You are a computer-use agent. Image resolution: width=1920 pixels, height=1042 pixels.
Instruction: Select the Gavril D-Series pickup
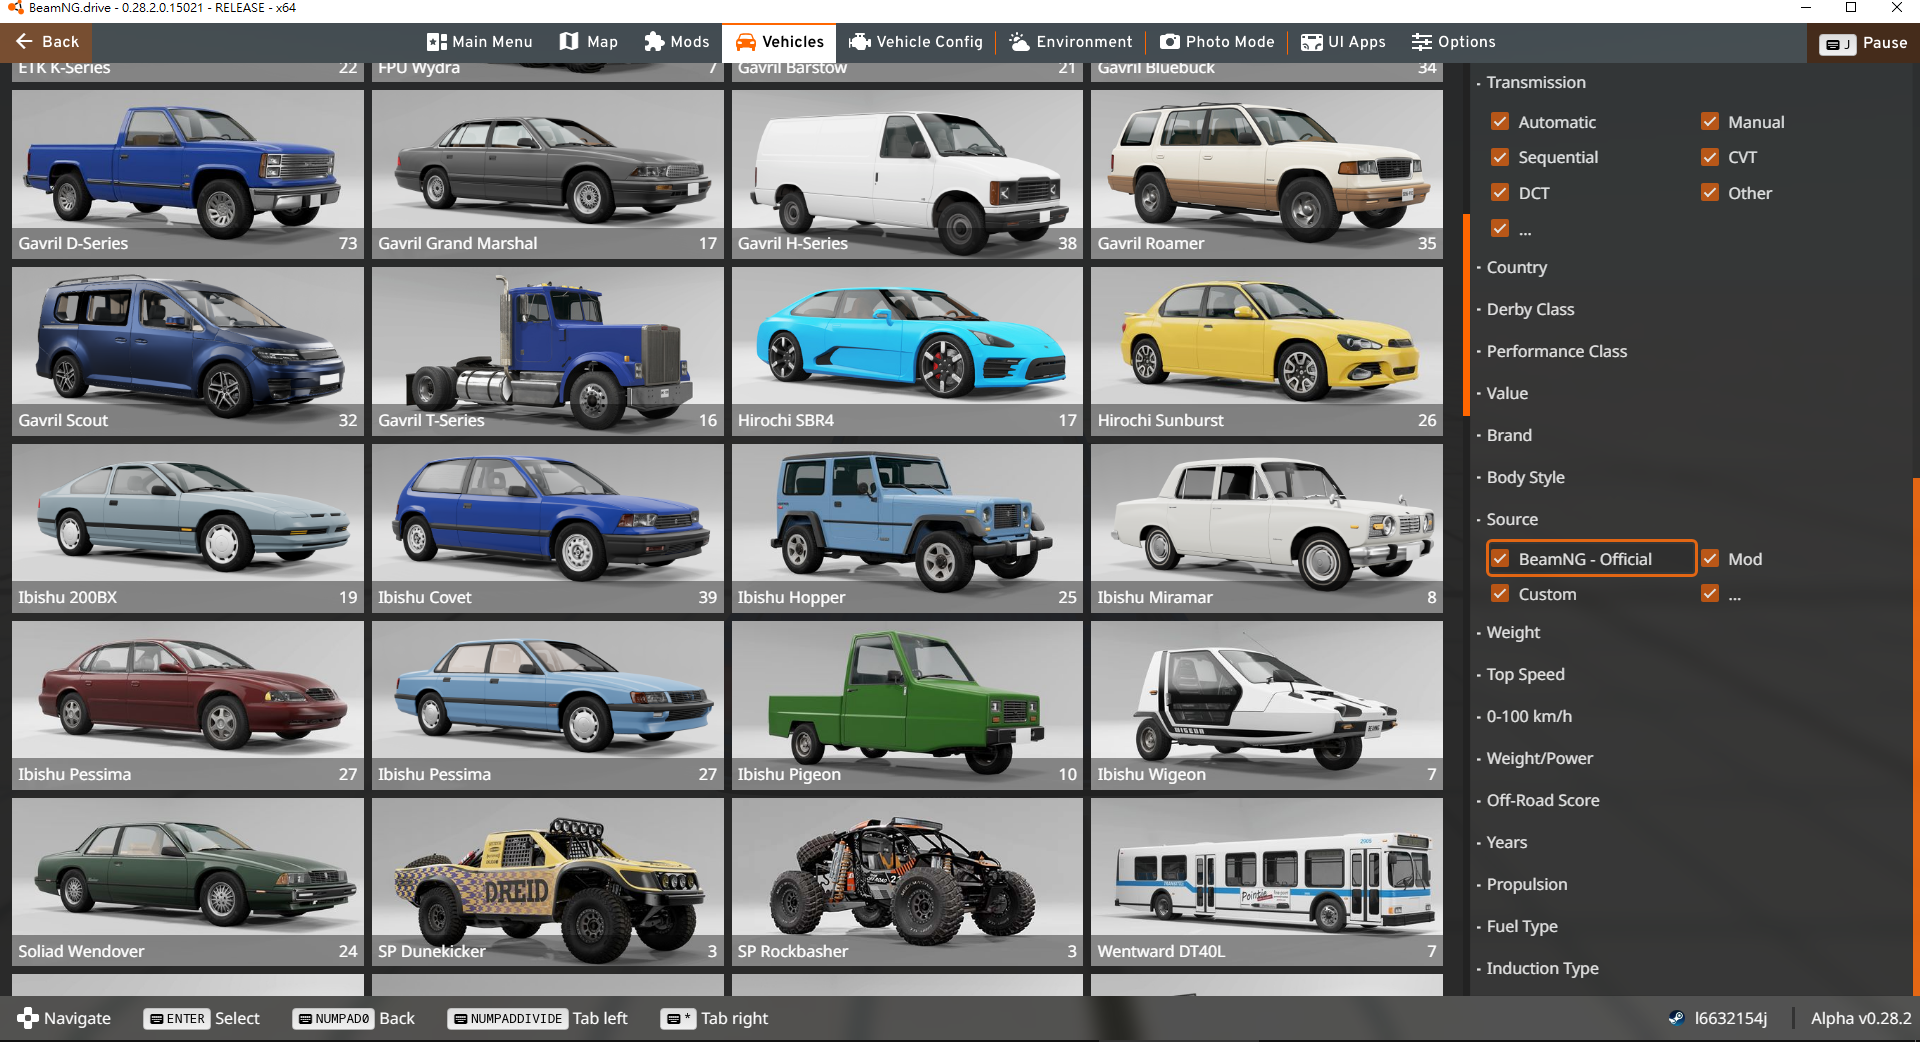click(188, 174)
